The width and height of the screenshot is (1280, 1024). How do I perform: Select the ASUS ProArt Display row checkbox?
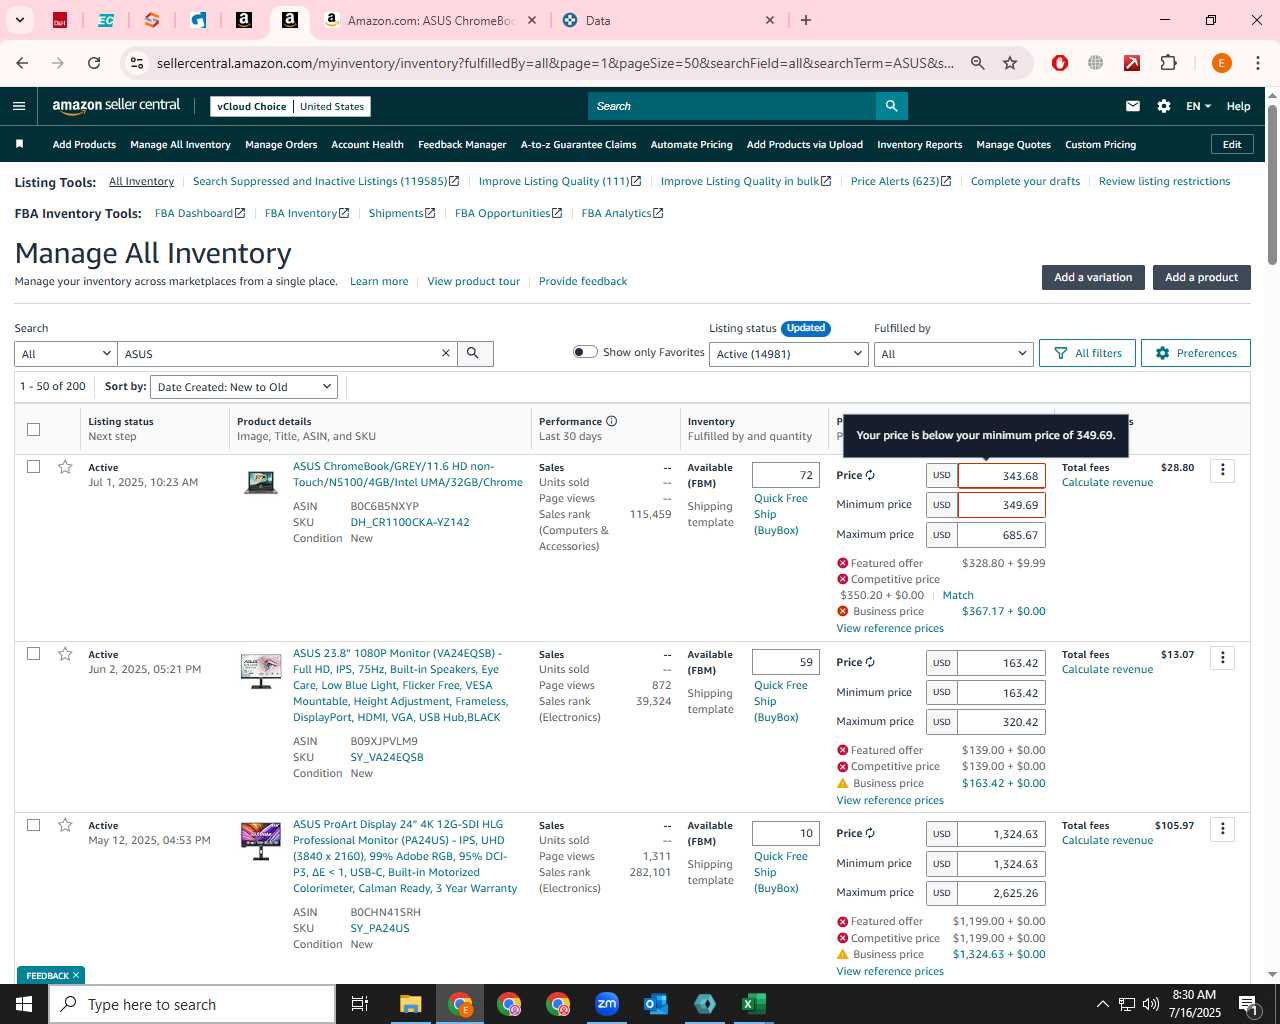[33, 825]
